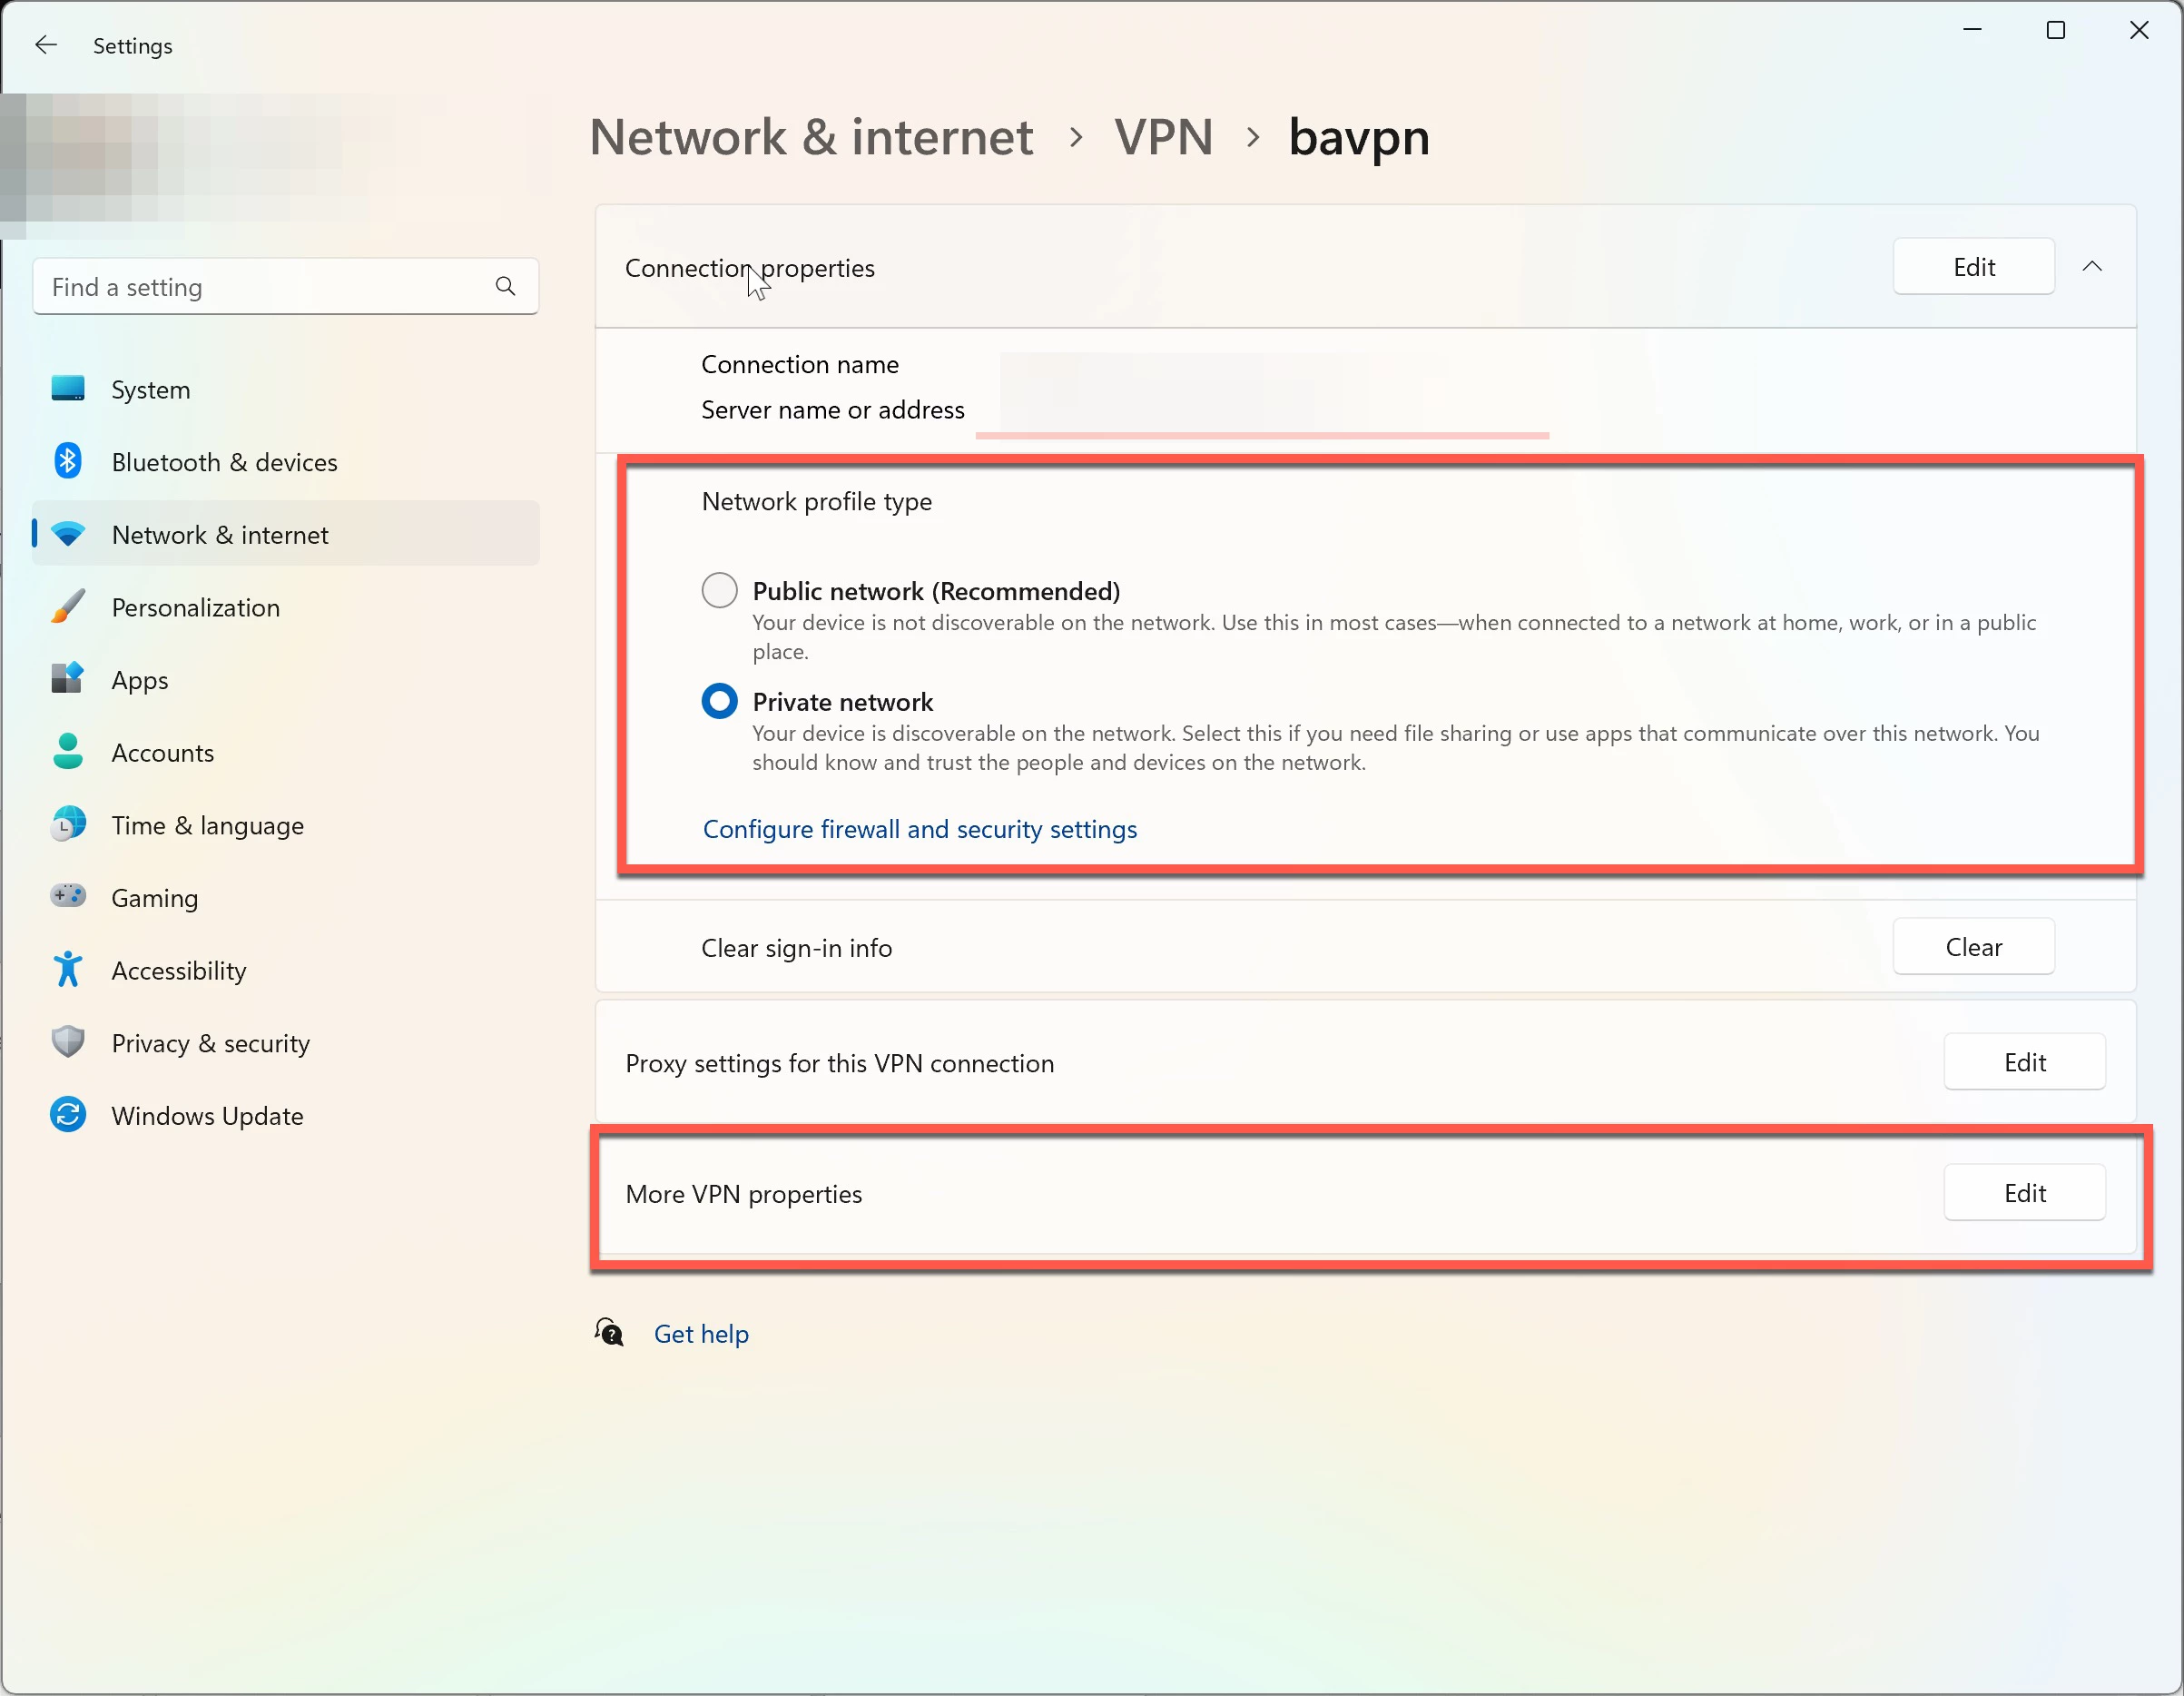Edit proxy settings for this VPN connection

point(2026,1062)
